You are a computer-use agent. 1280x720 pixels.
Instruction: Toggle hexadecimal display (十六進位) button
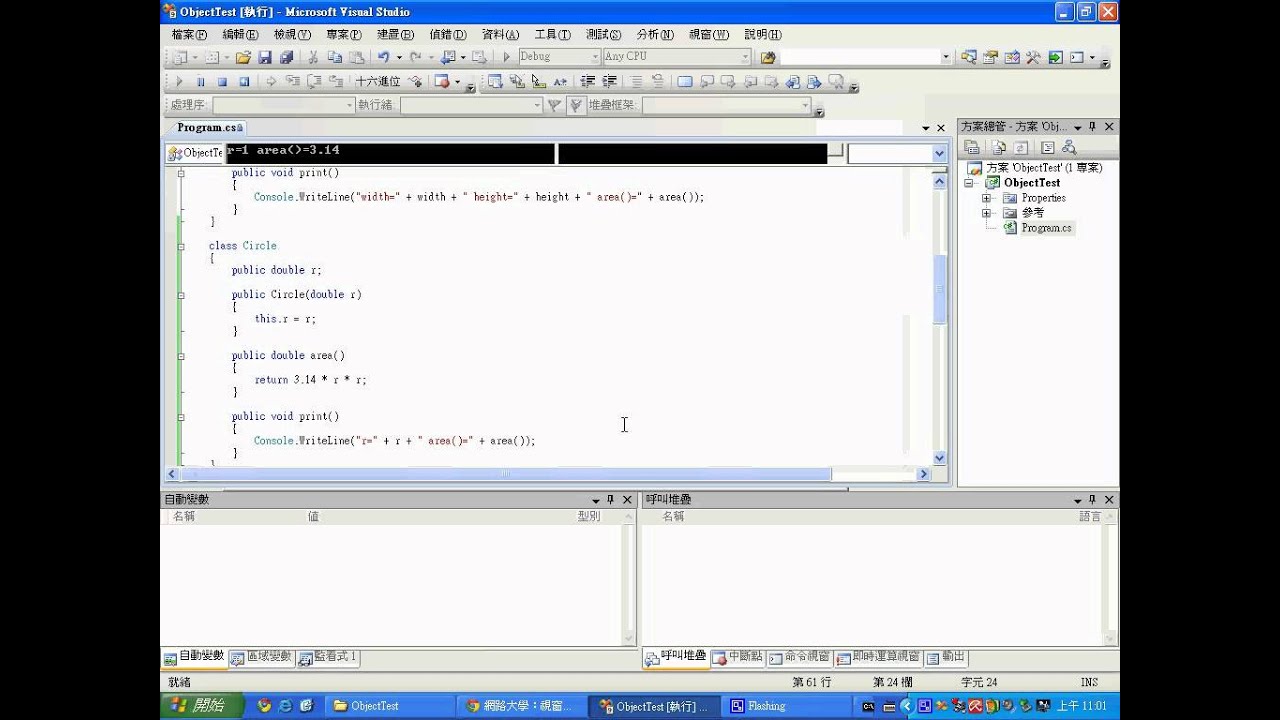tap(379, 82)
